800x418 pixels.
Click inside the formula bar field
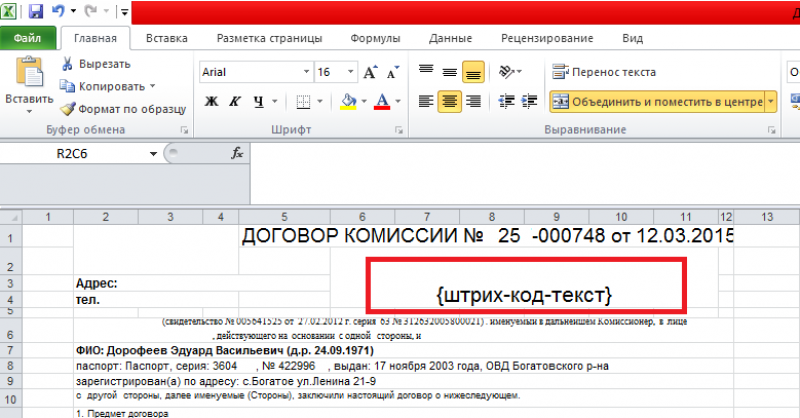(524, 174)
